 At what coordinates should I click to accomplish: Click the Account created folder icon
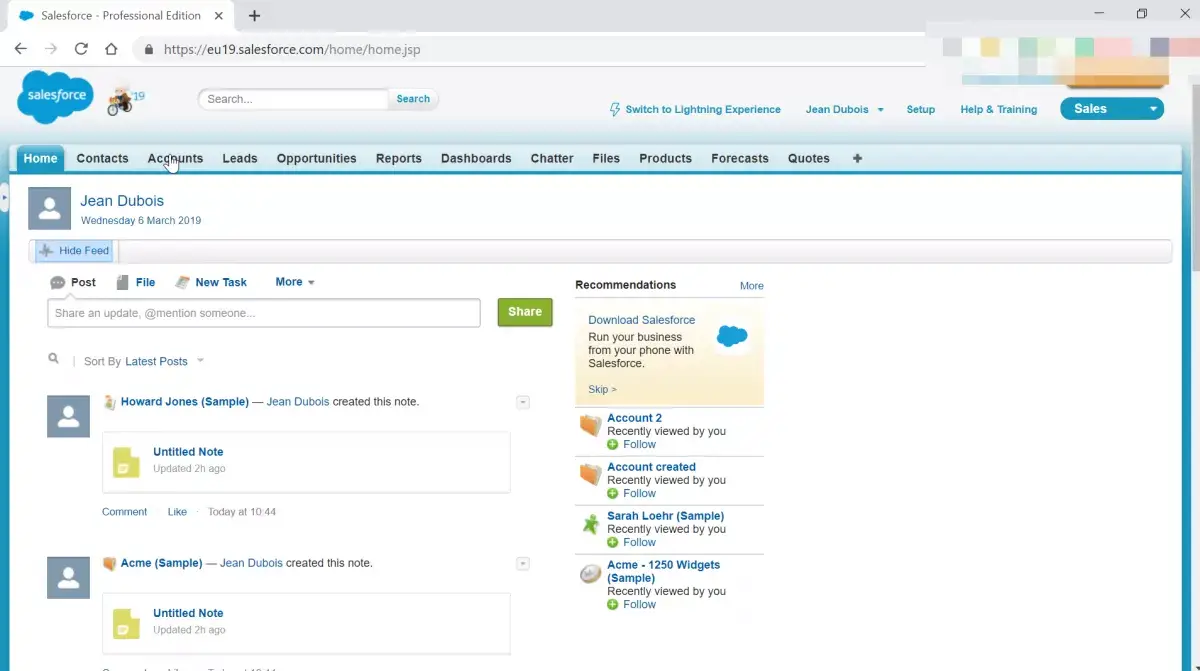click(590, 475)
